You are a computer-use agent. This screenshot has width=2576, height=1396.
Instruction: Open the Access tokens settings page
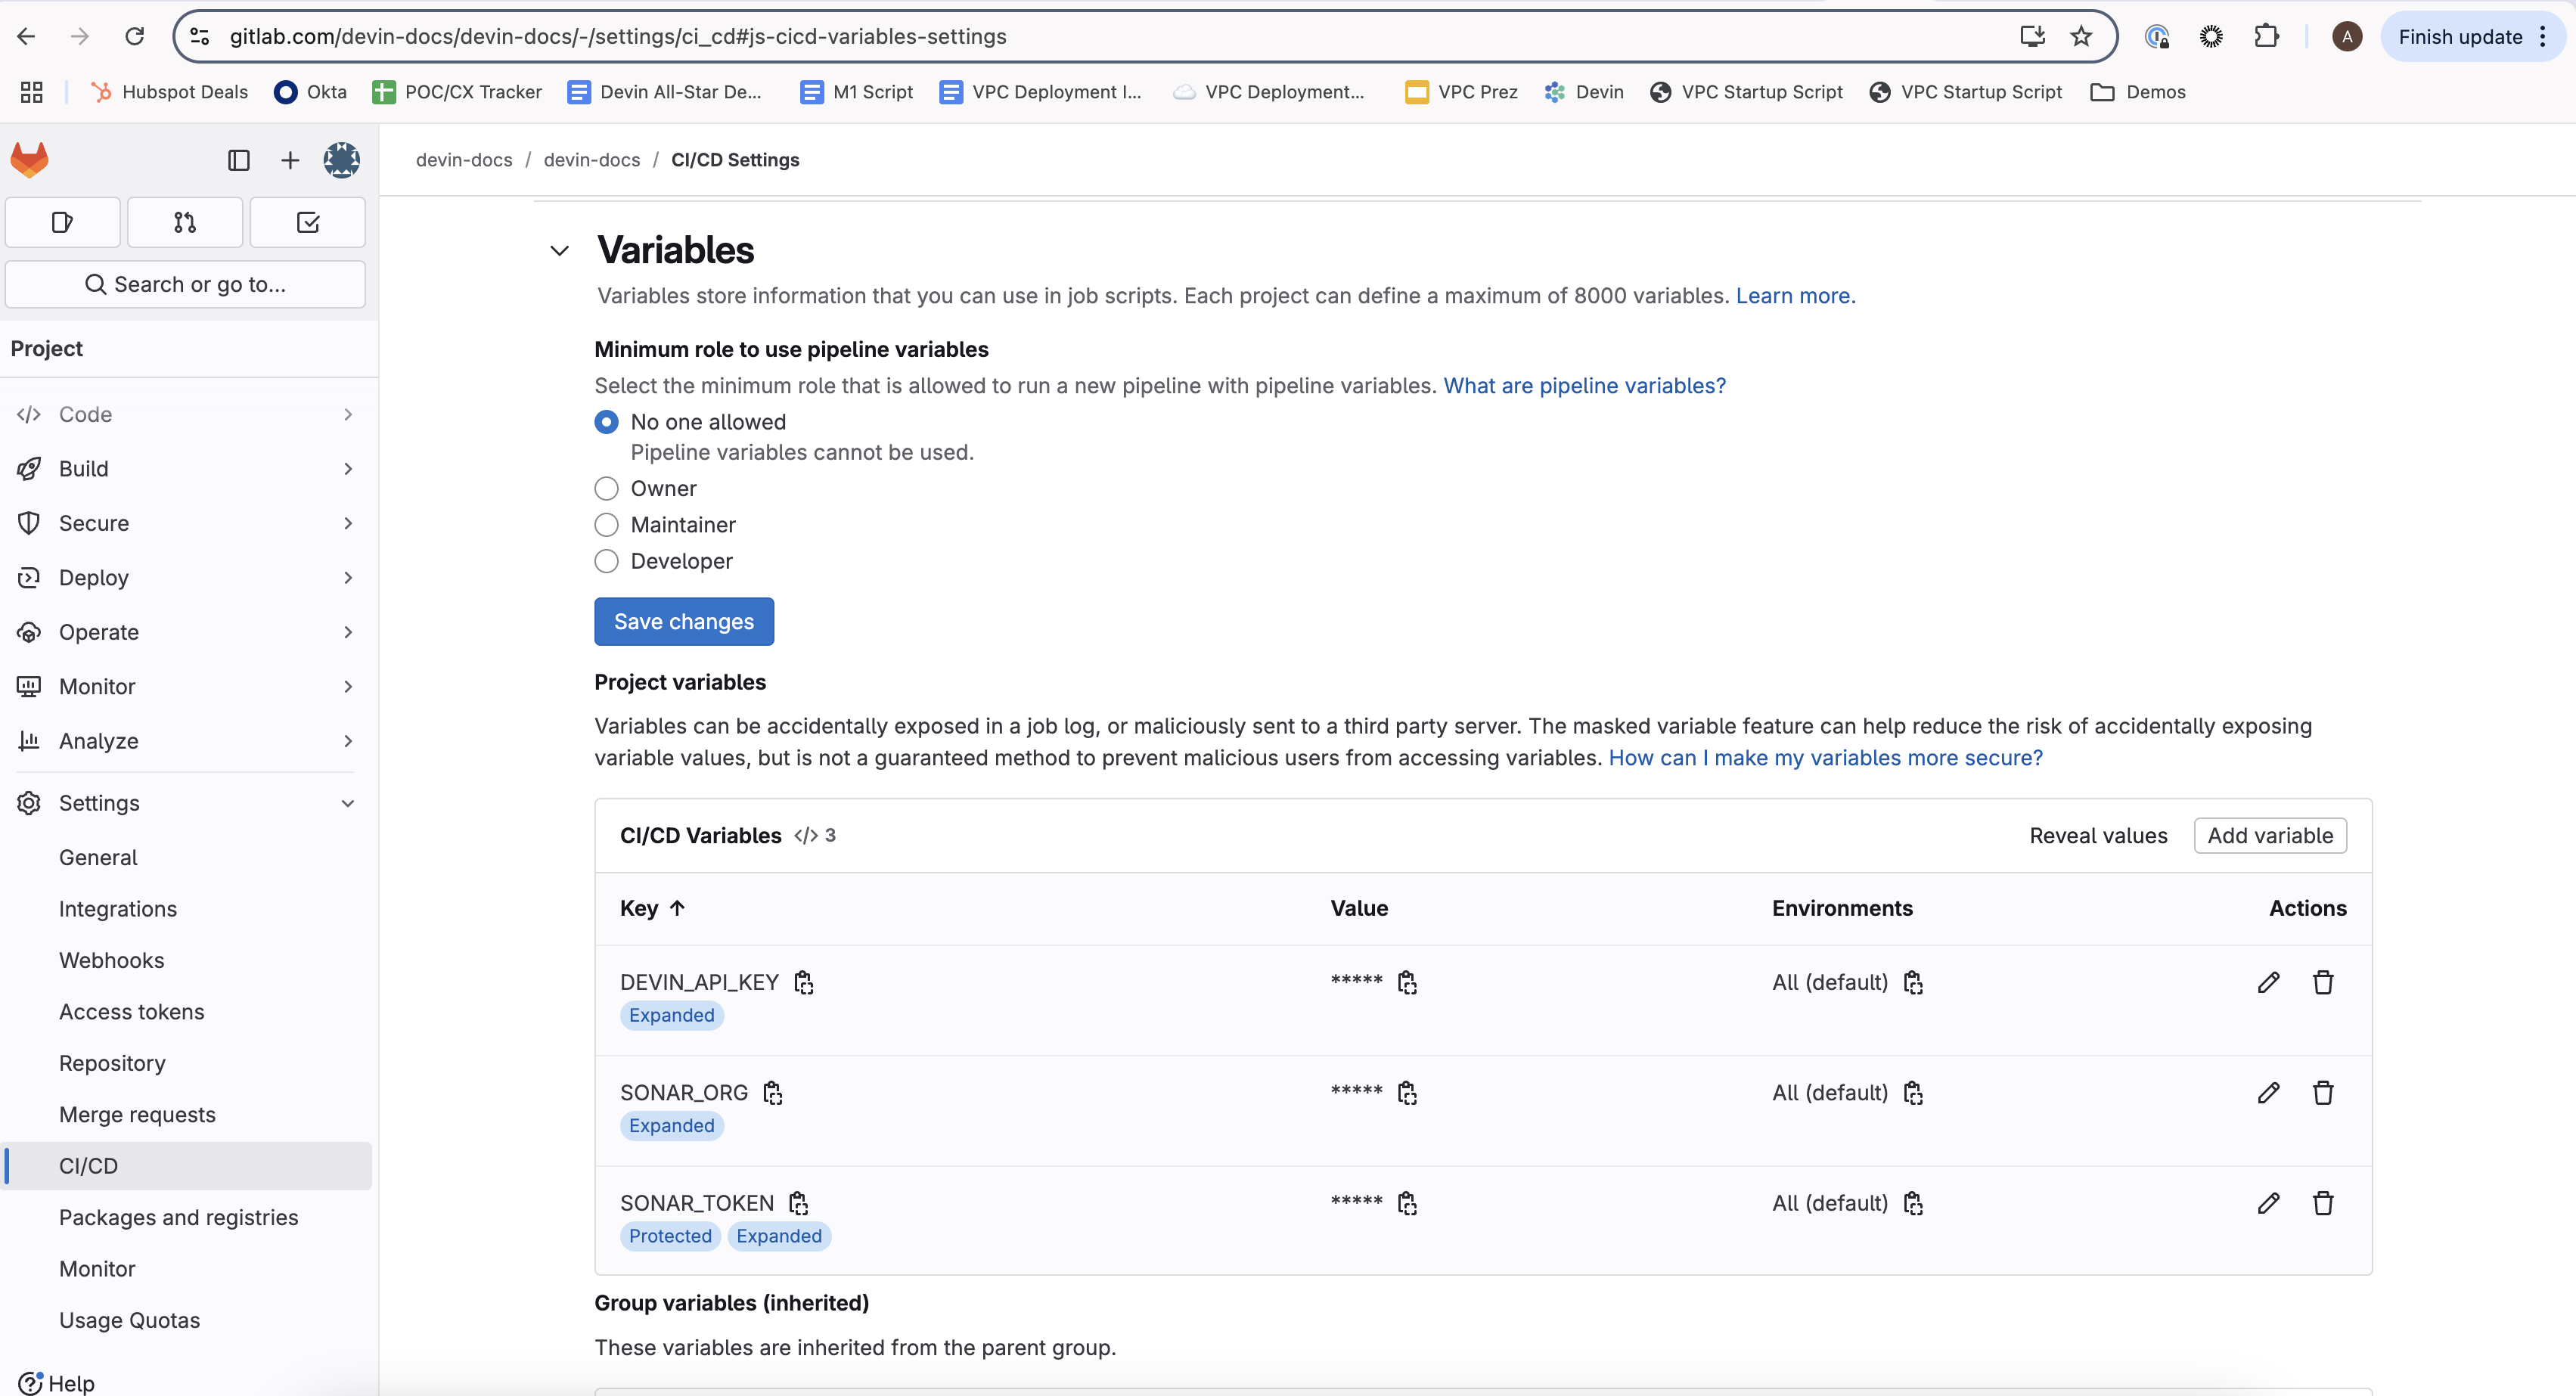click(131, 1011)
